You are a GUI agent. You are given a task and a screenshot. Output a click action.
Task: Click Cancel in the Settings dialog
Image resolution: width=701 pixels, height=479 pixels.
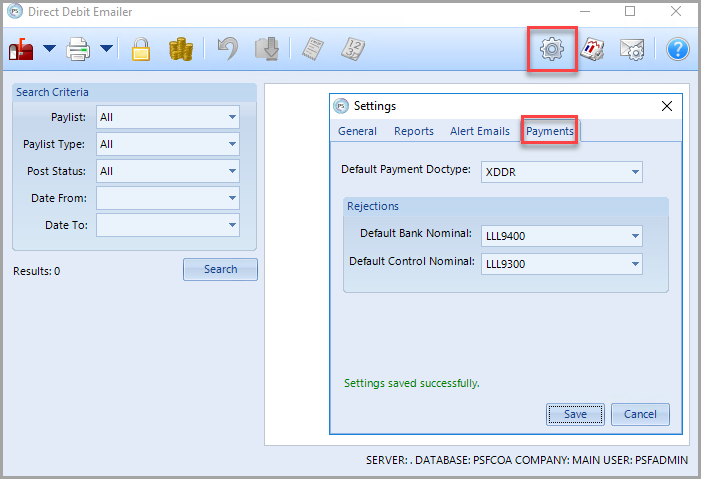640,414
